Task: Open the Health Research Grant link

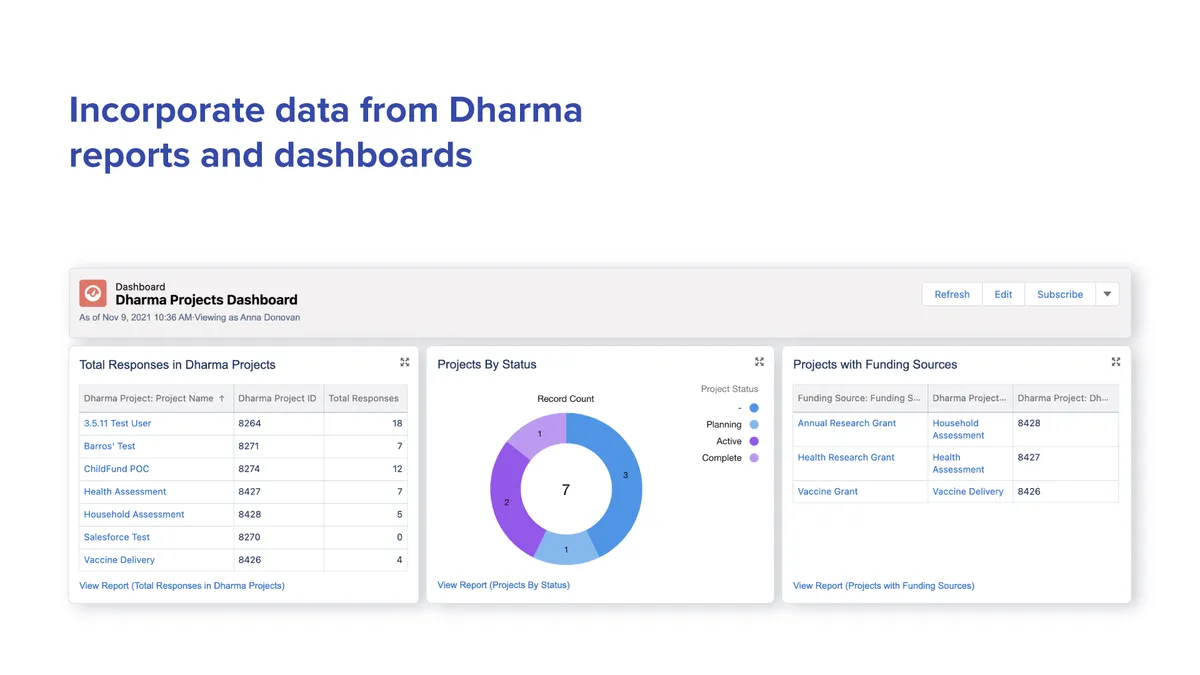Action: coord(846,457)
